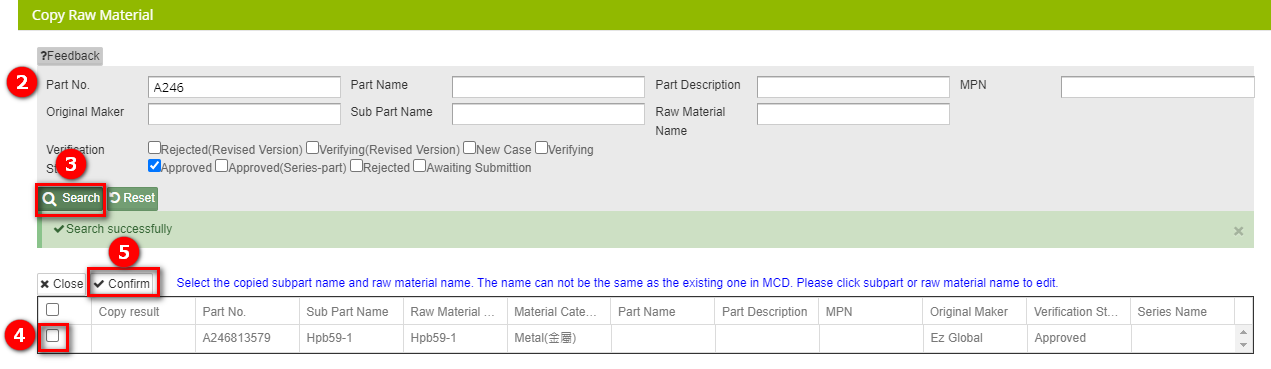The width and height of the screenshot is (1271, 369).
Task: Click the Approved cell in results row
Action: coord(1079,338)
